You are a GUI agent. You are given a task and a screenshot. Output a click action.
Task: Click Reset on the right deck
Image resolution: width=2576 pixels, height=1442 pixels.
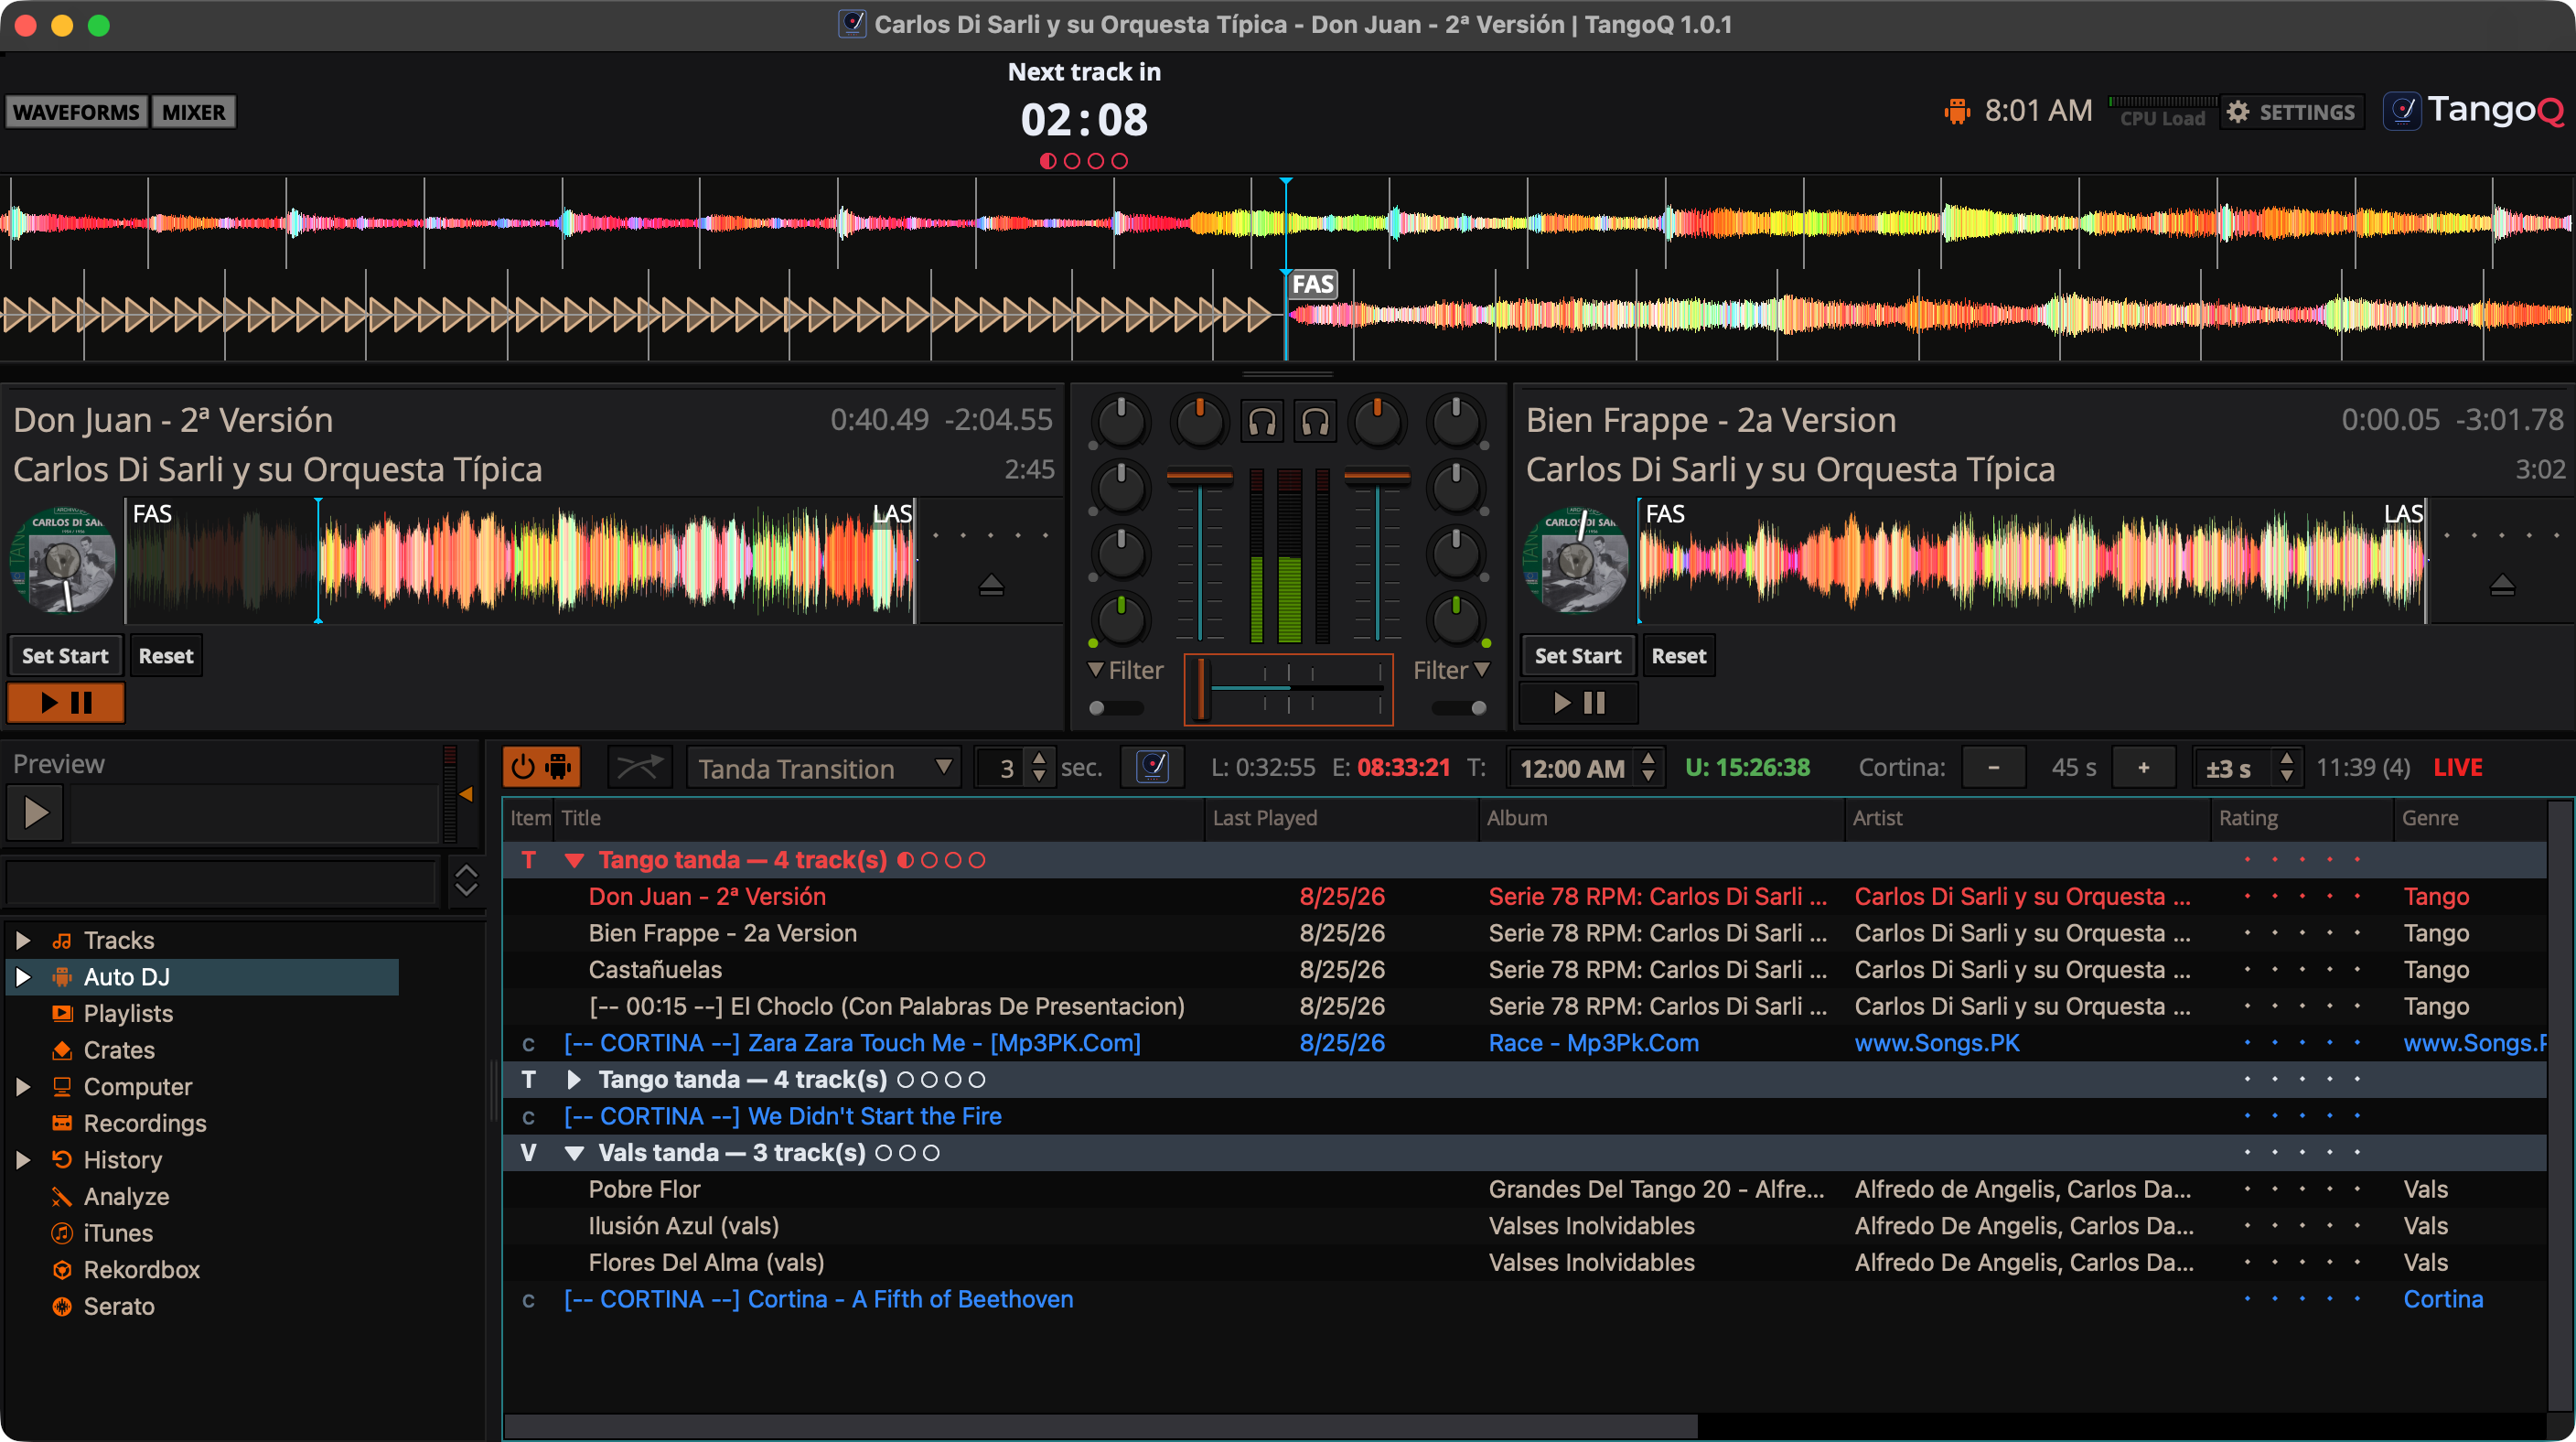pyautogui.click(x=1678, y=656)
